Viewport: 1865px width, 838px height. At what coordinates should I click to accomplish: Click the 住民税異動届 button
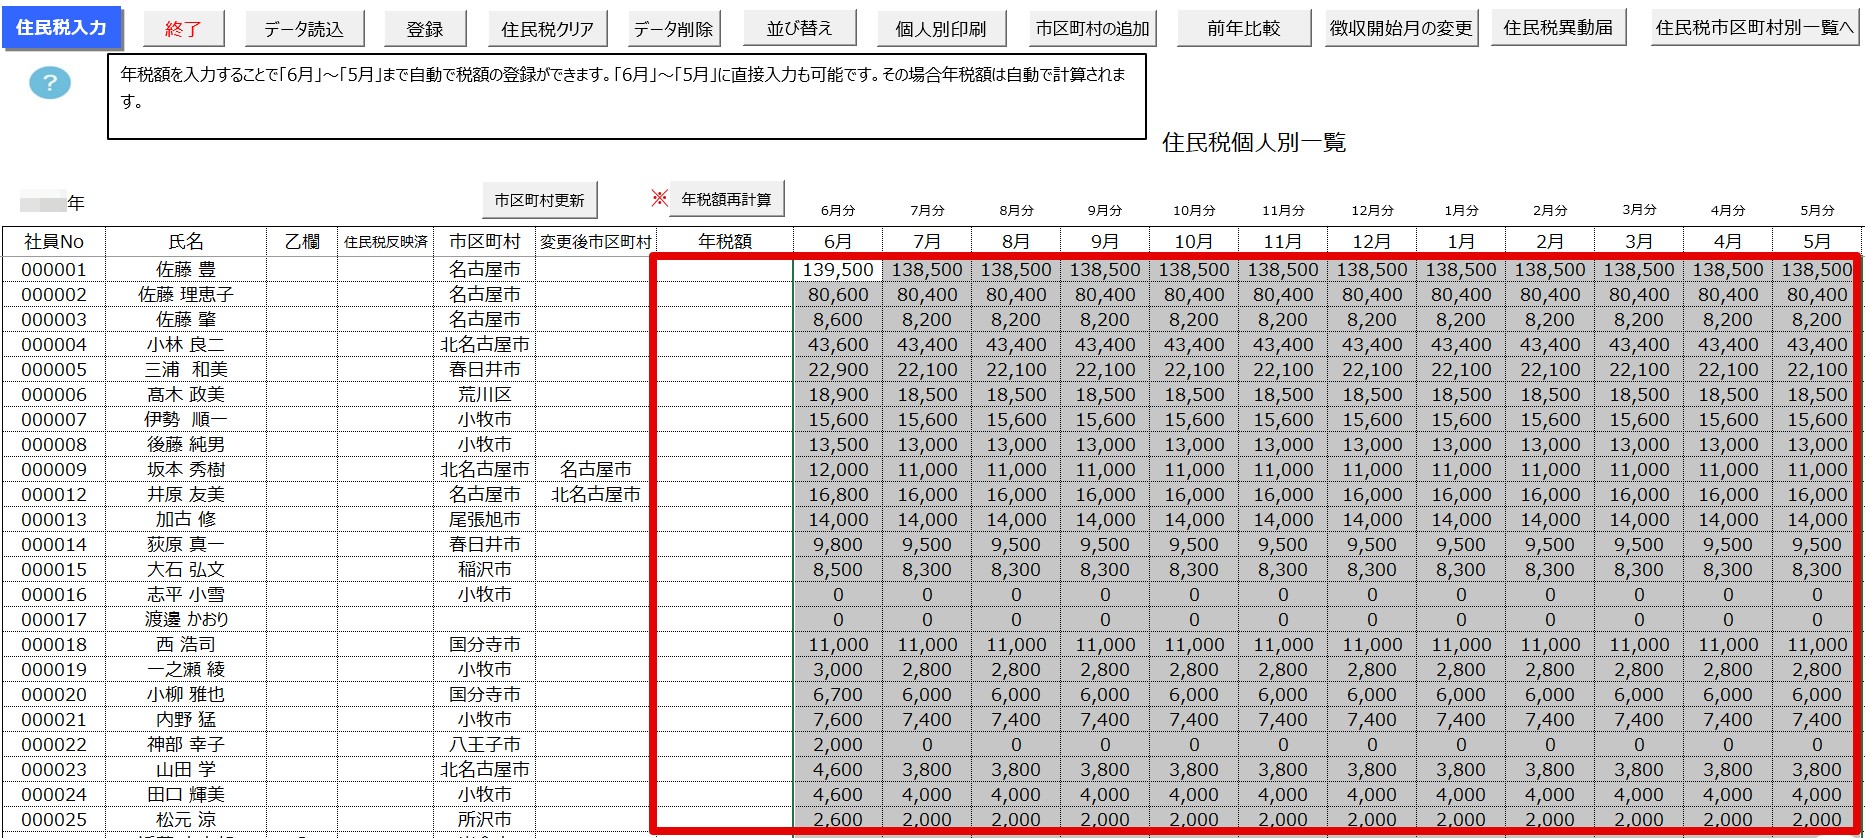pos(1558,28)
